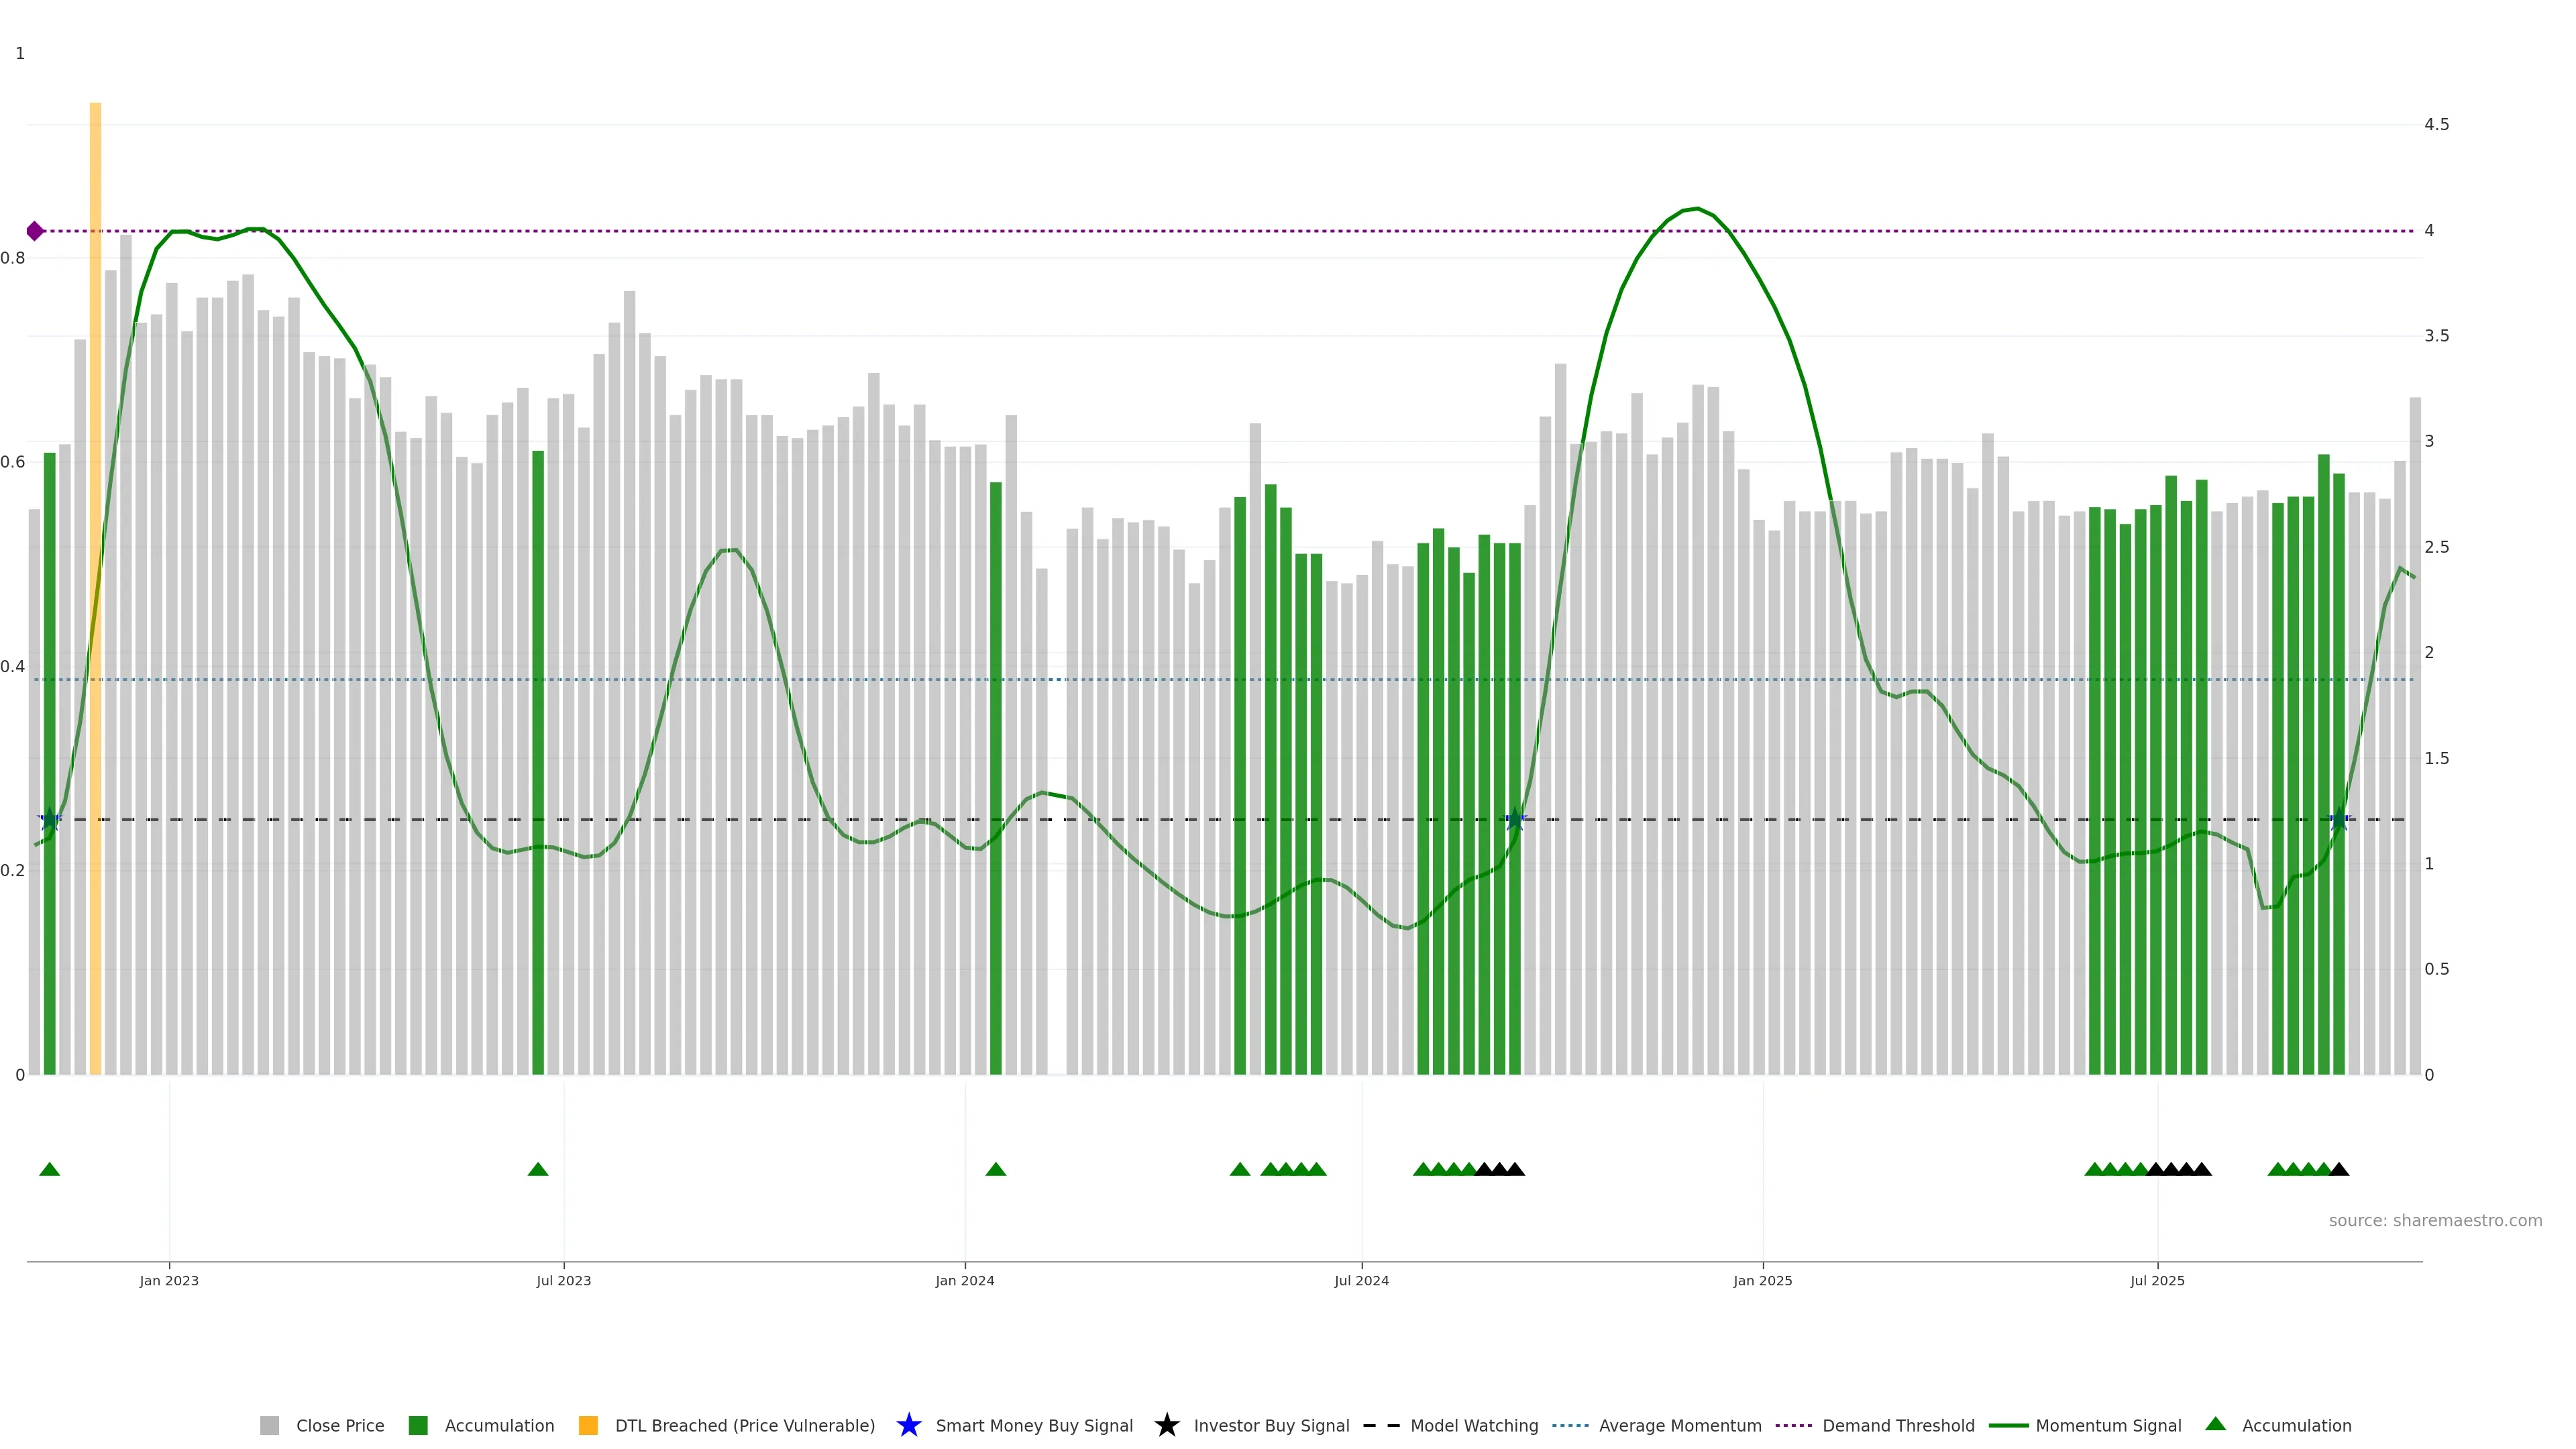Click the green Accumulation triangle legend icon
Image resolution: width=2576 pixels, height=1449 pixels.
coord(2215,1424)
